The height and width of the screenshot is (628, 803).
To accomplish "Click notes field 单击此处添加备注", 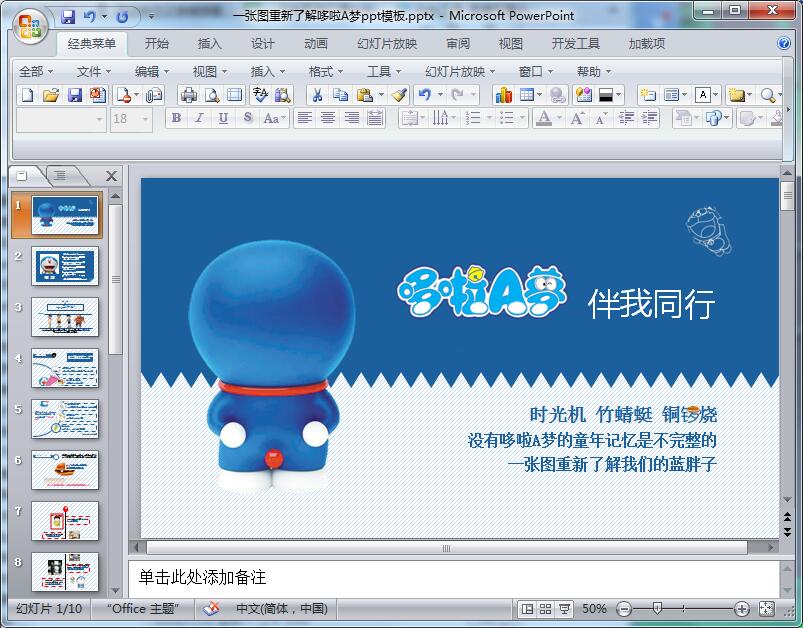I will [x=454, y=578].
